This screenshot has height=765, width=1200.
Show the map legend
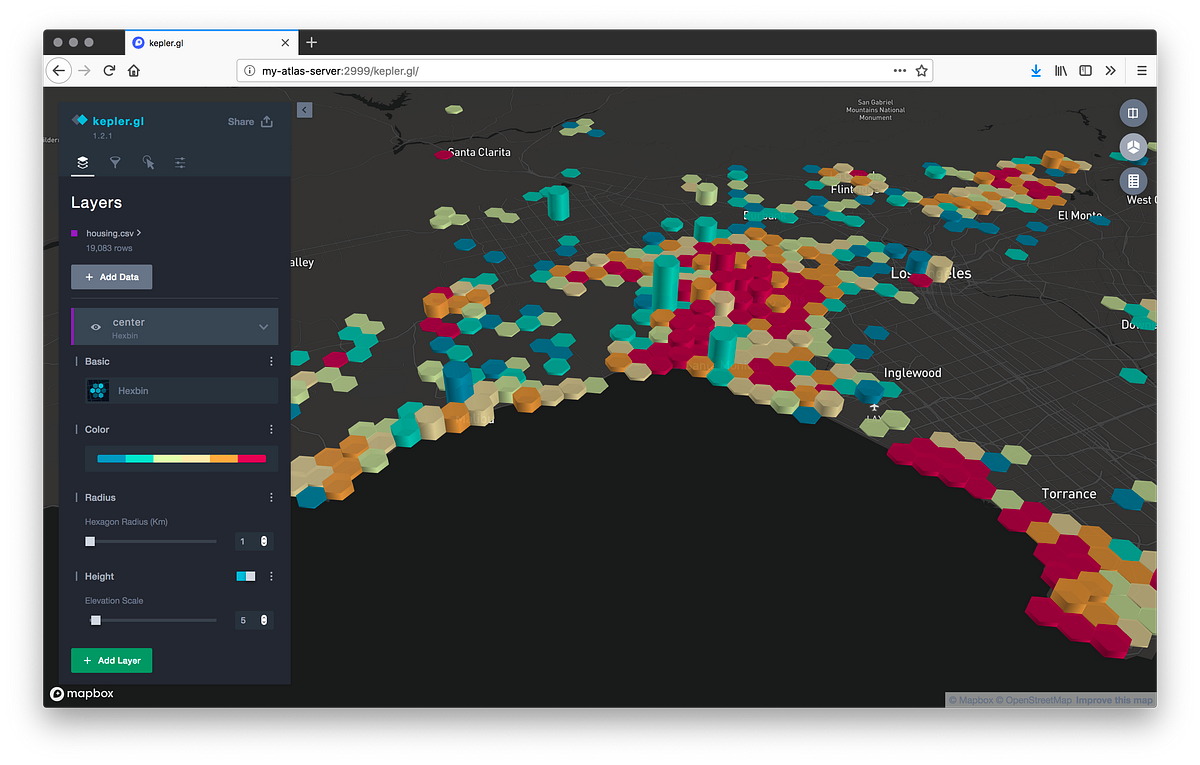1133,182
